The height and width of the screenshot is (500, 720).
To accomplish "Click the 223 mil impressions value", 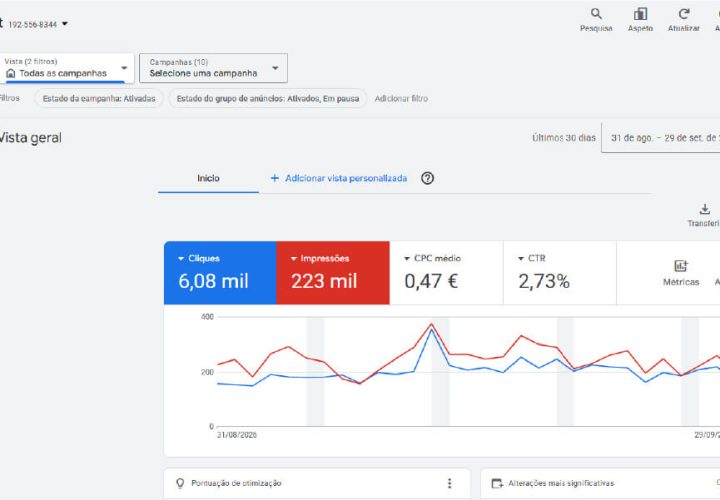I will pos(324,281).
